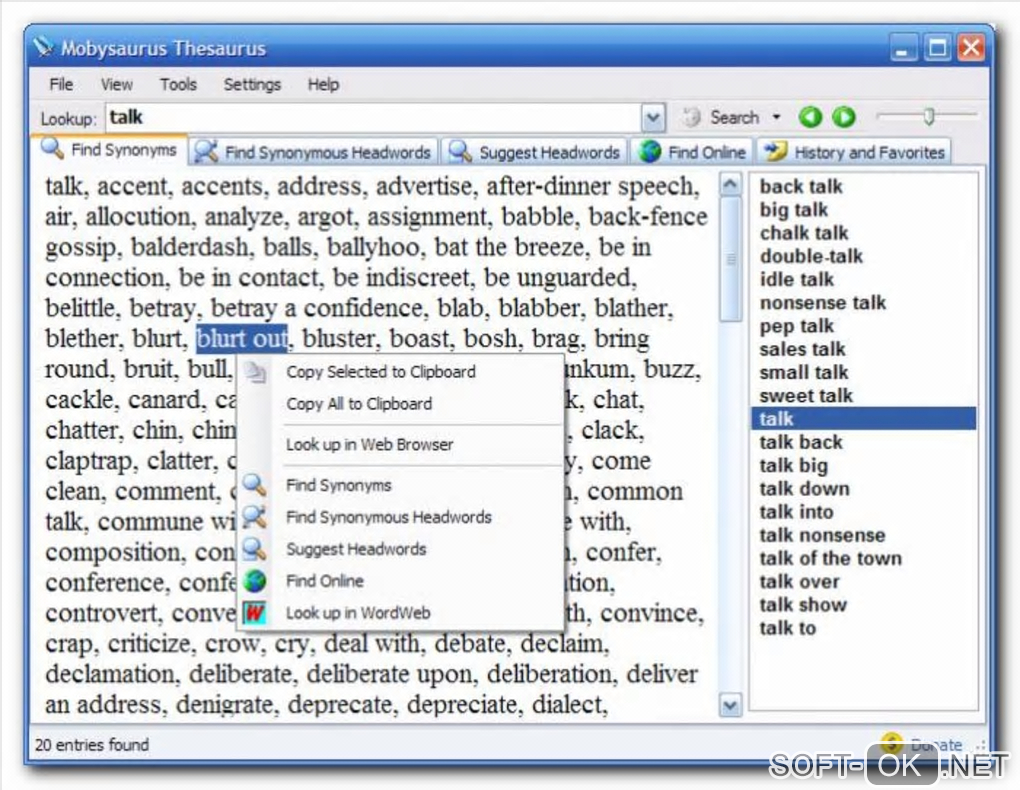This screenshot has height=790, width=1020.
Task: Click the Donate coin icon in status bar
Action: coord(891,742)
